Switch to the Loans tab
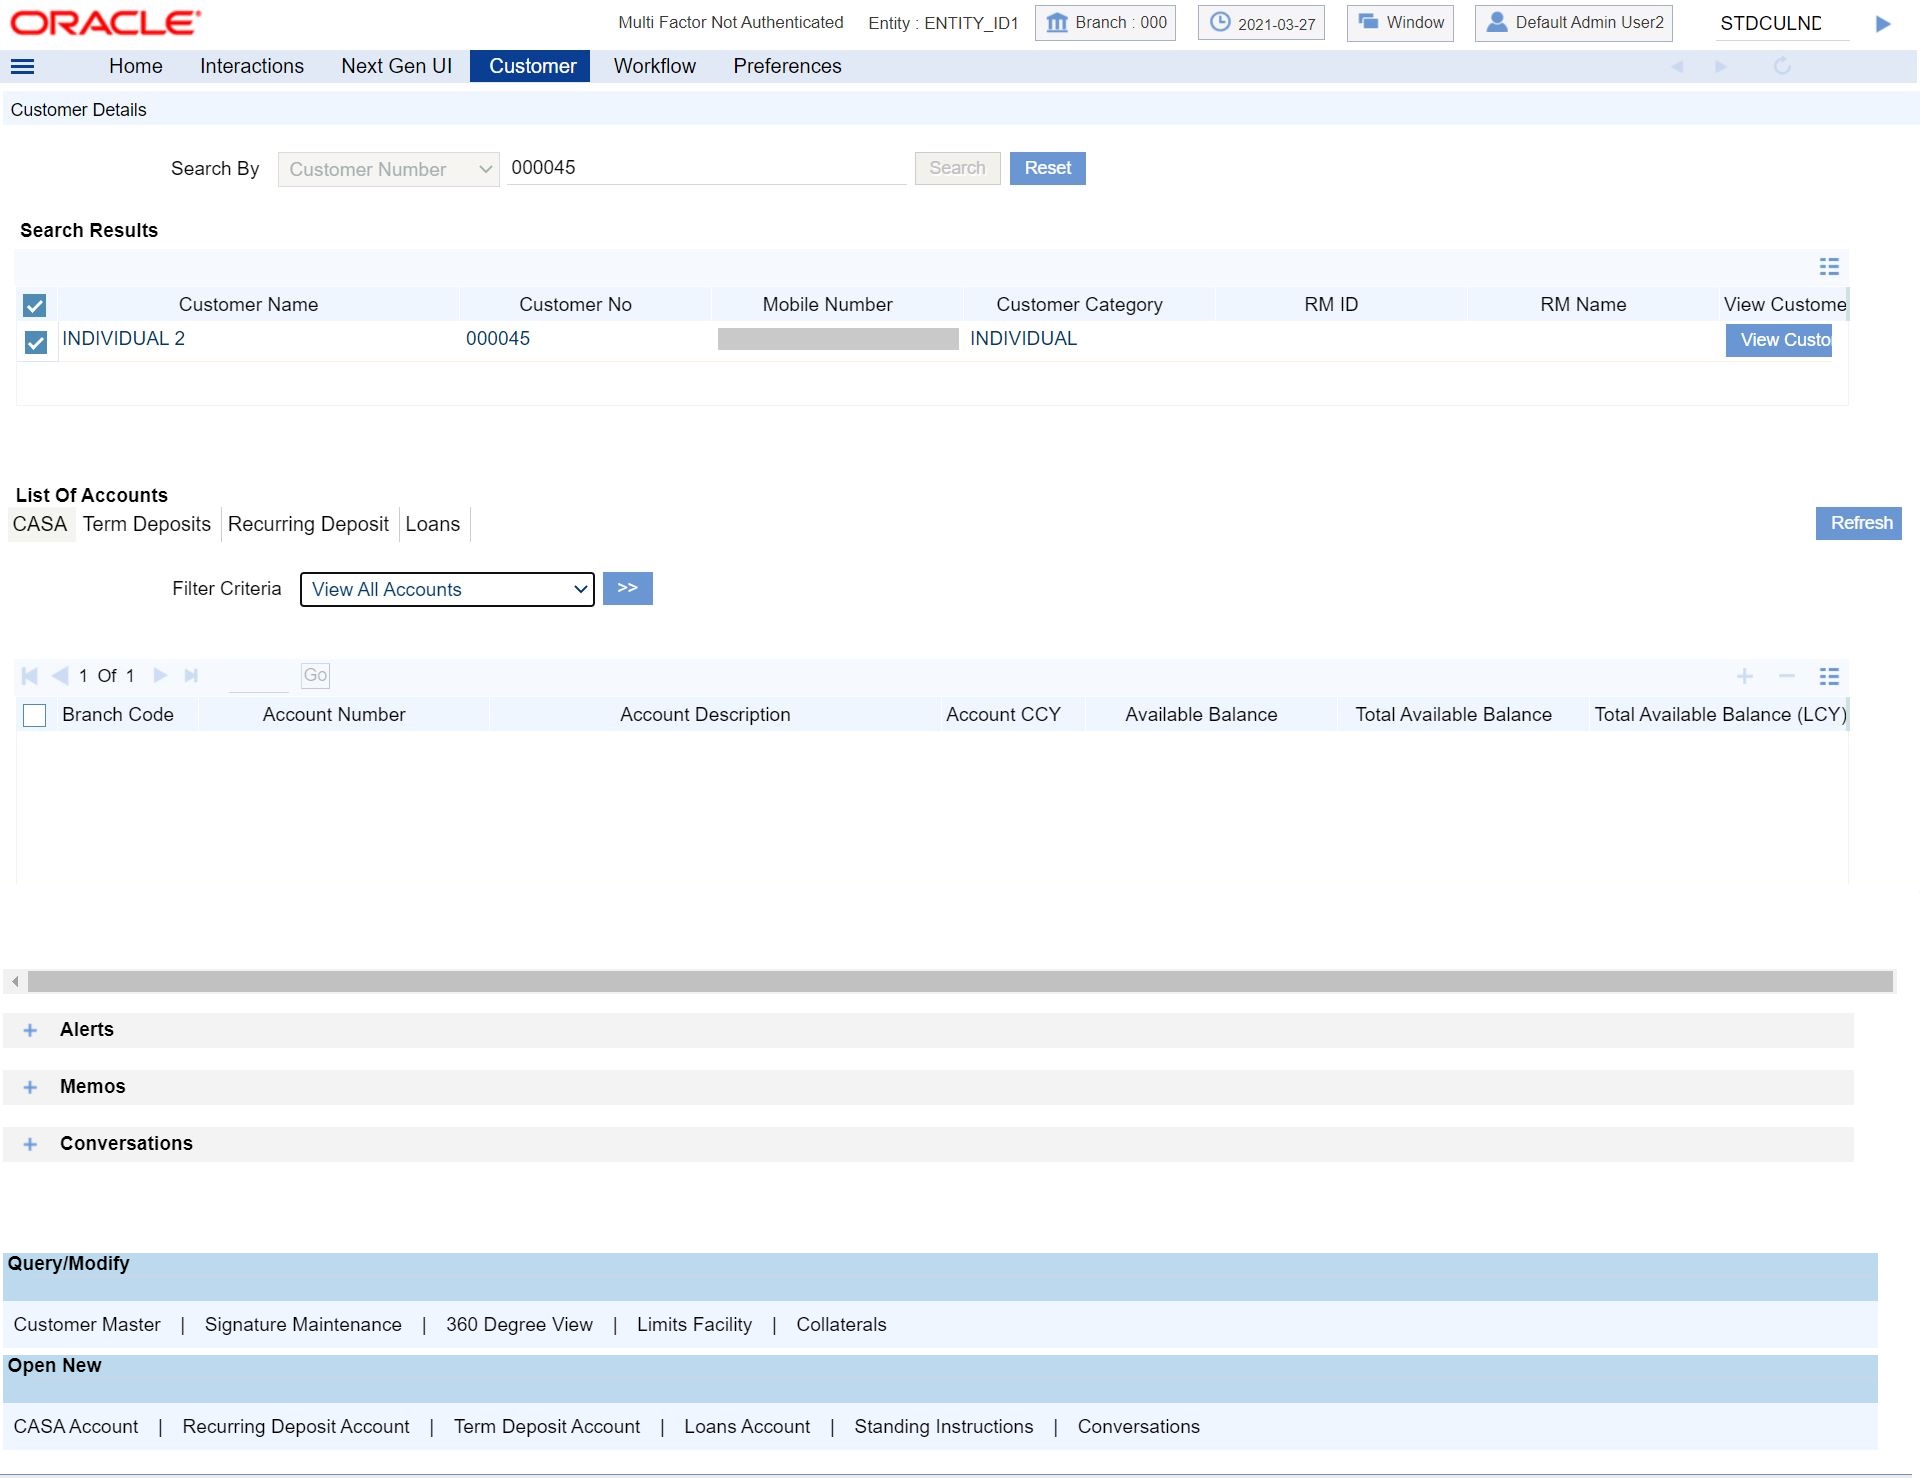This screenshot has height=1478, width=1920. 433,525
